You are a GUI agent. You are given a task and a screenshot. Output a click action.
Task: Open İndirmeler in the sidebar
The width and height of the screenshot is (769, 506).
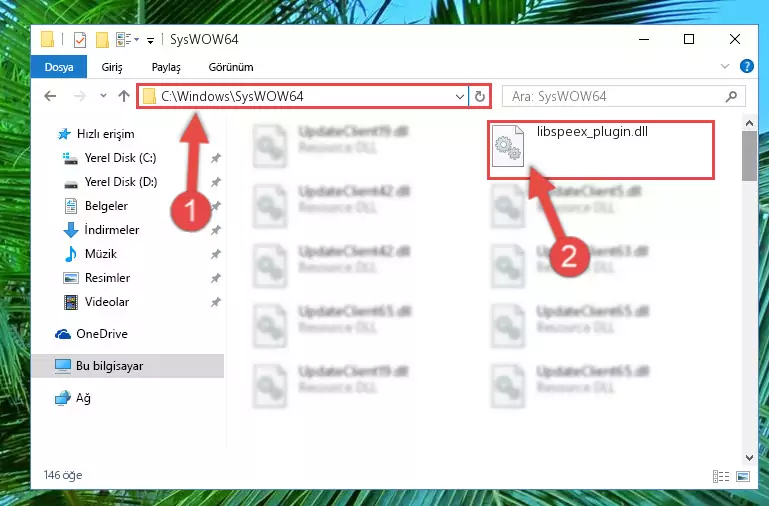pyautogui.click(x=101, y=230)
